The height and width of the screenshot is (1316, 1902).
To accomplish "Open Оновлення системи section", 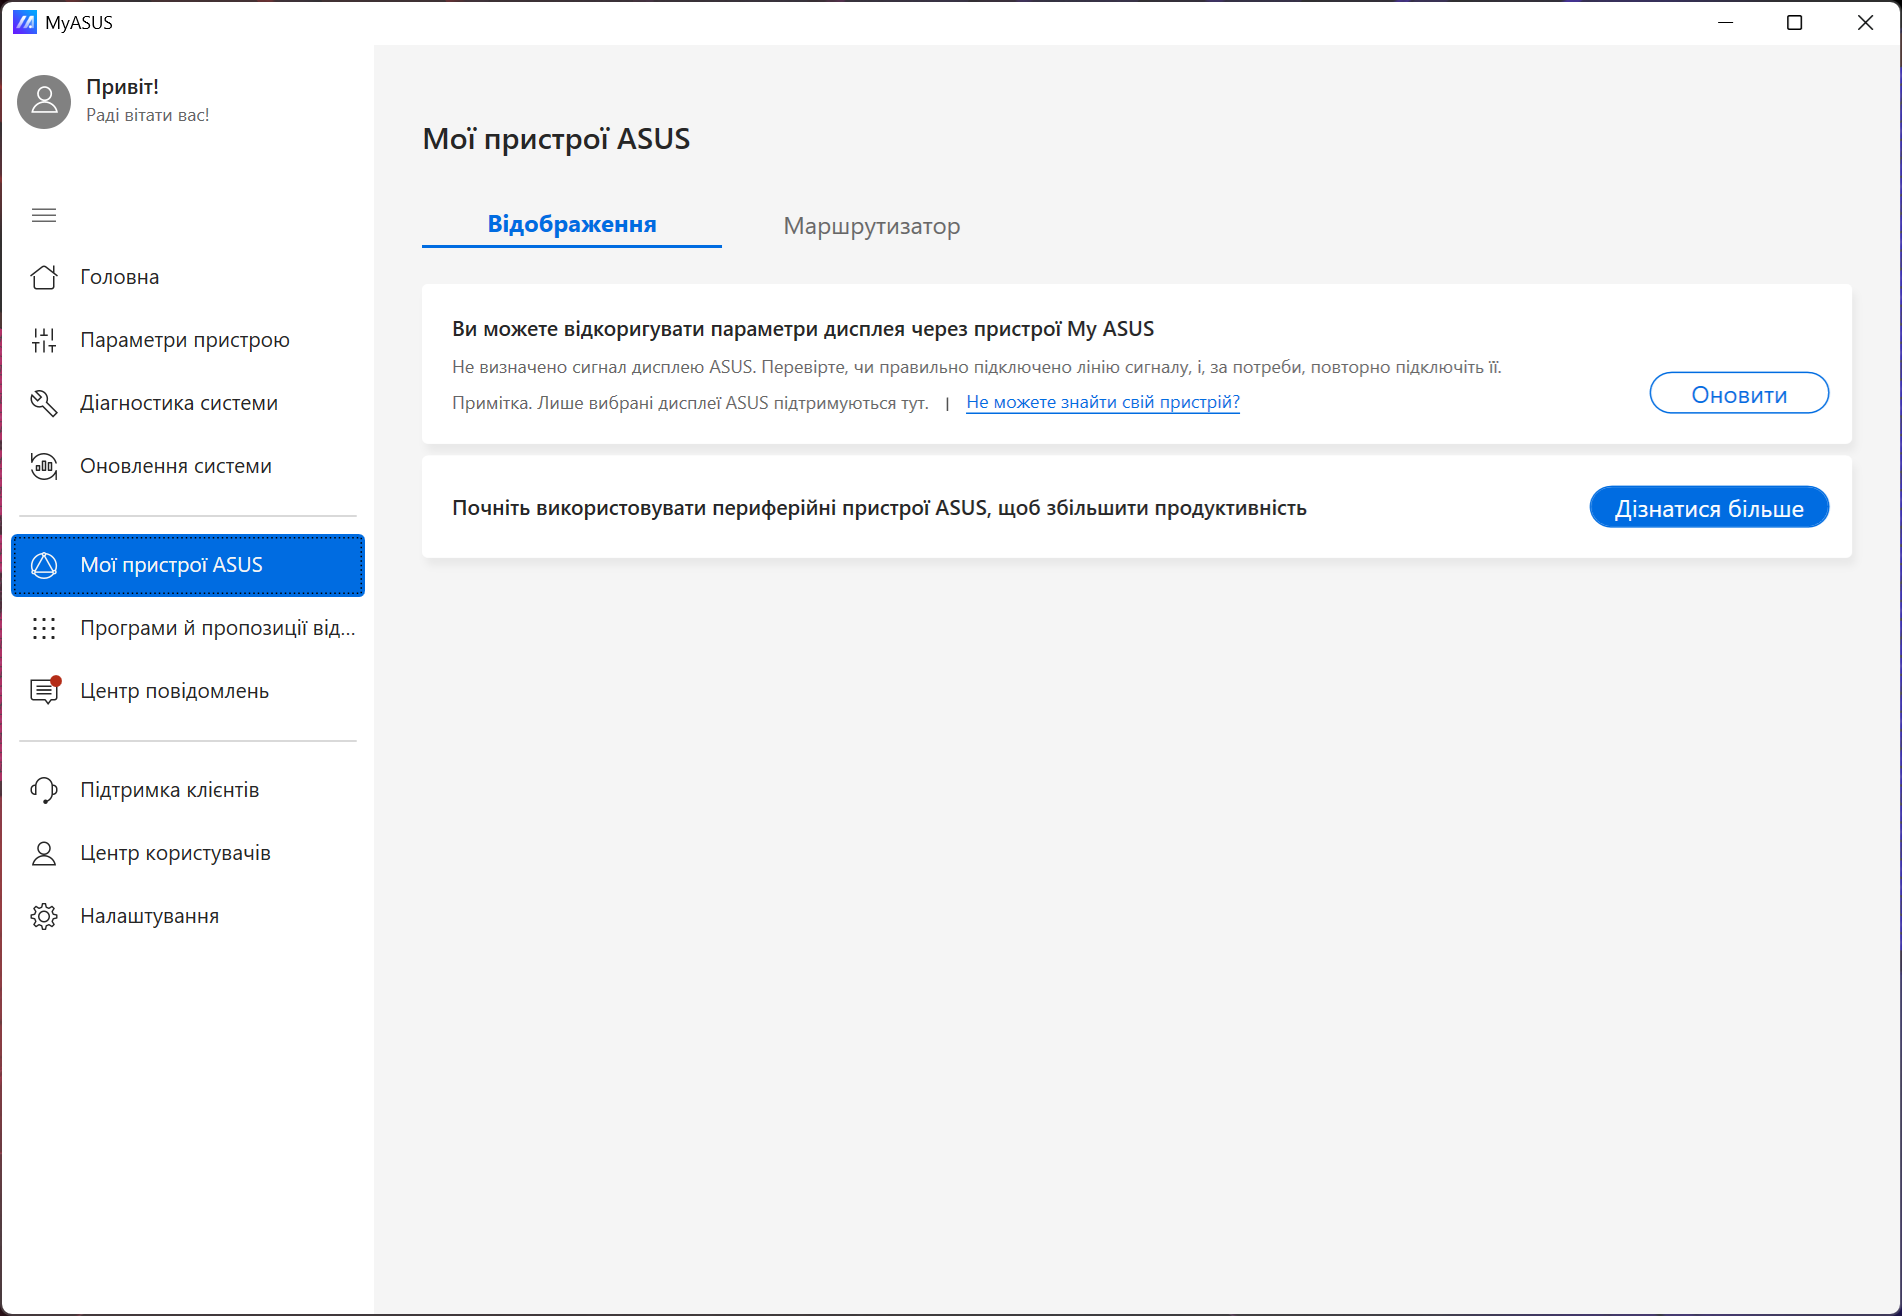I will 188,466.
